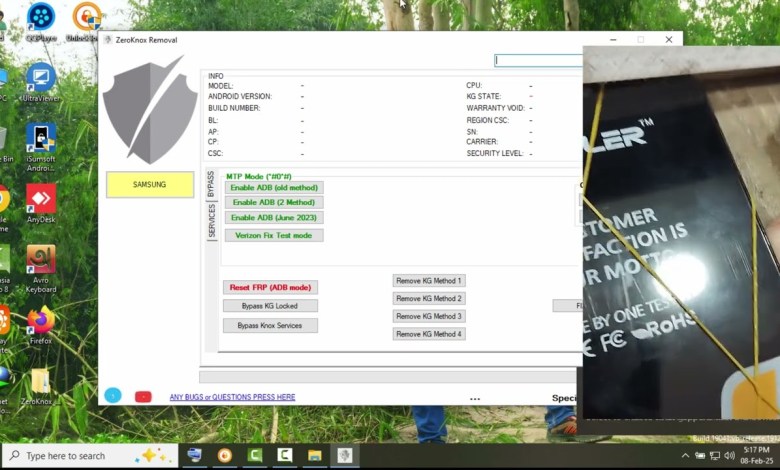Click Bypass Knox Services button
Viewport: 780px width, 470px height.
tap(270, 325)
